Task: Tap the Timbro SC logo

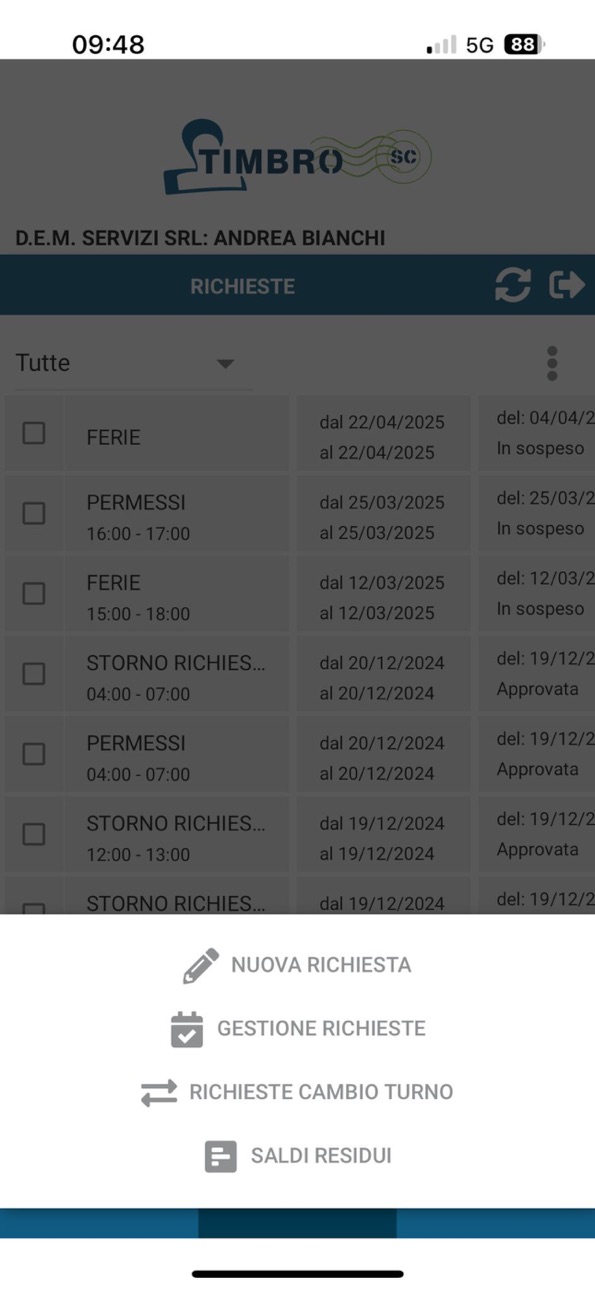Action: click(x=297, y=158)
